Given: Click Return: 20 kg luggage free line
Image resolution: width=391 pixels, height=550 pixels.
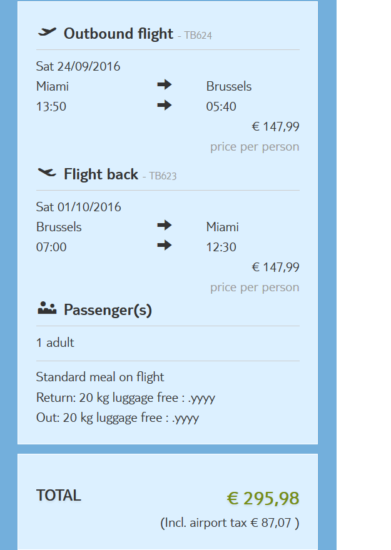Looking at the screenshot, I should click(x=125, y=398).
